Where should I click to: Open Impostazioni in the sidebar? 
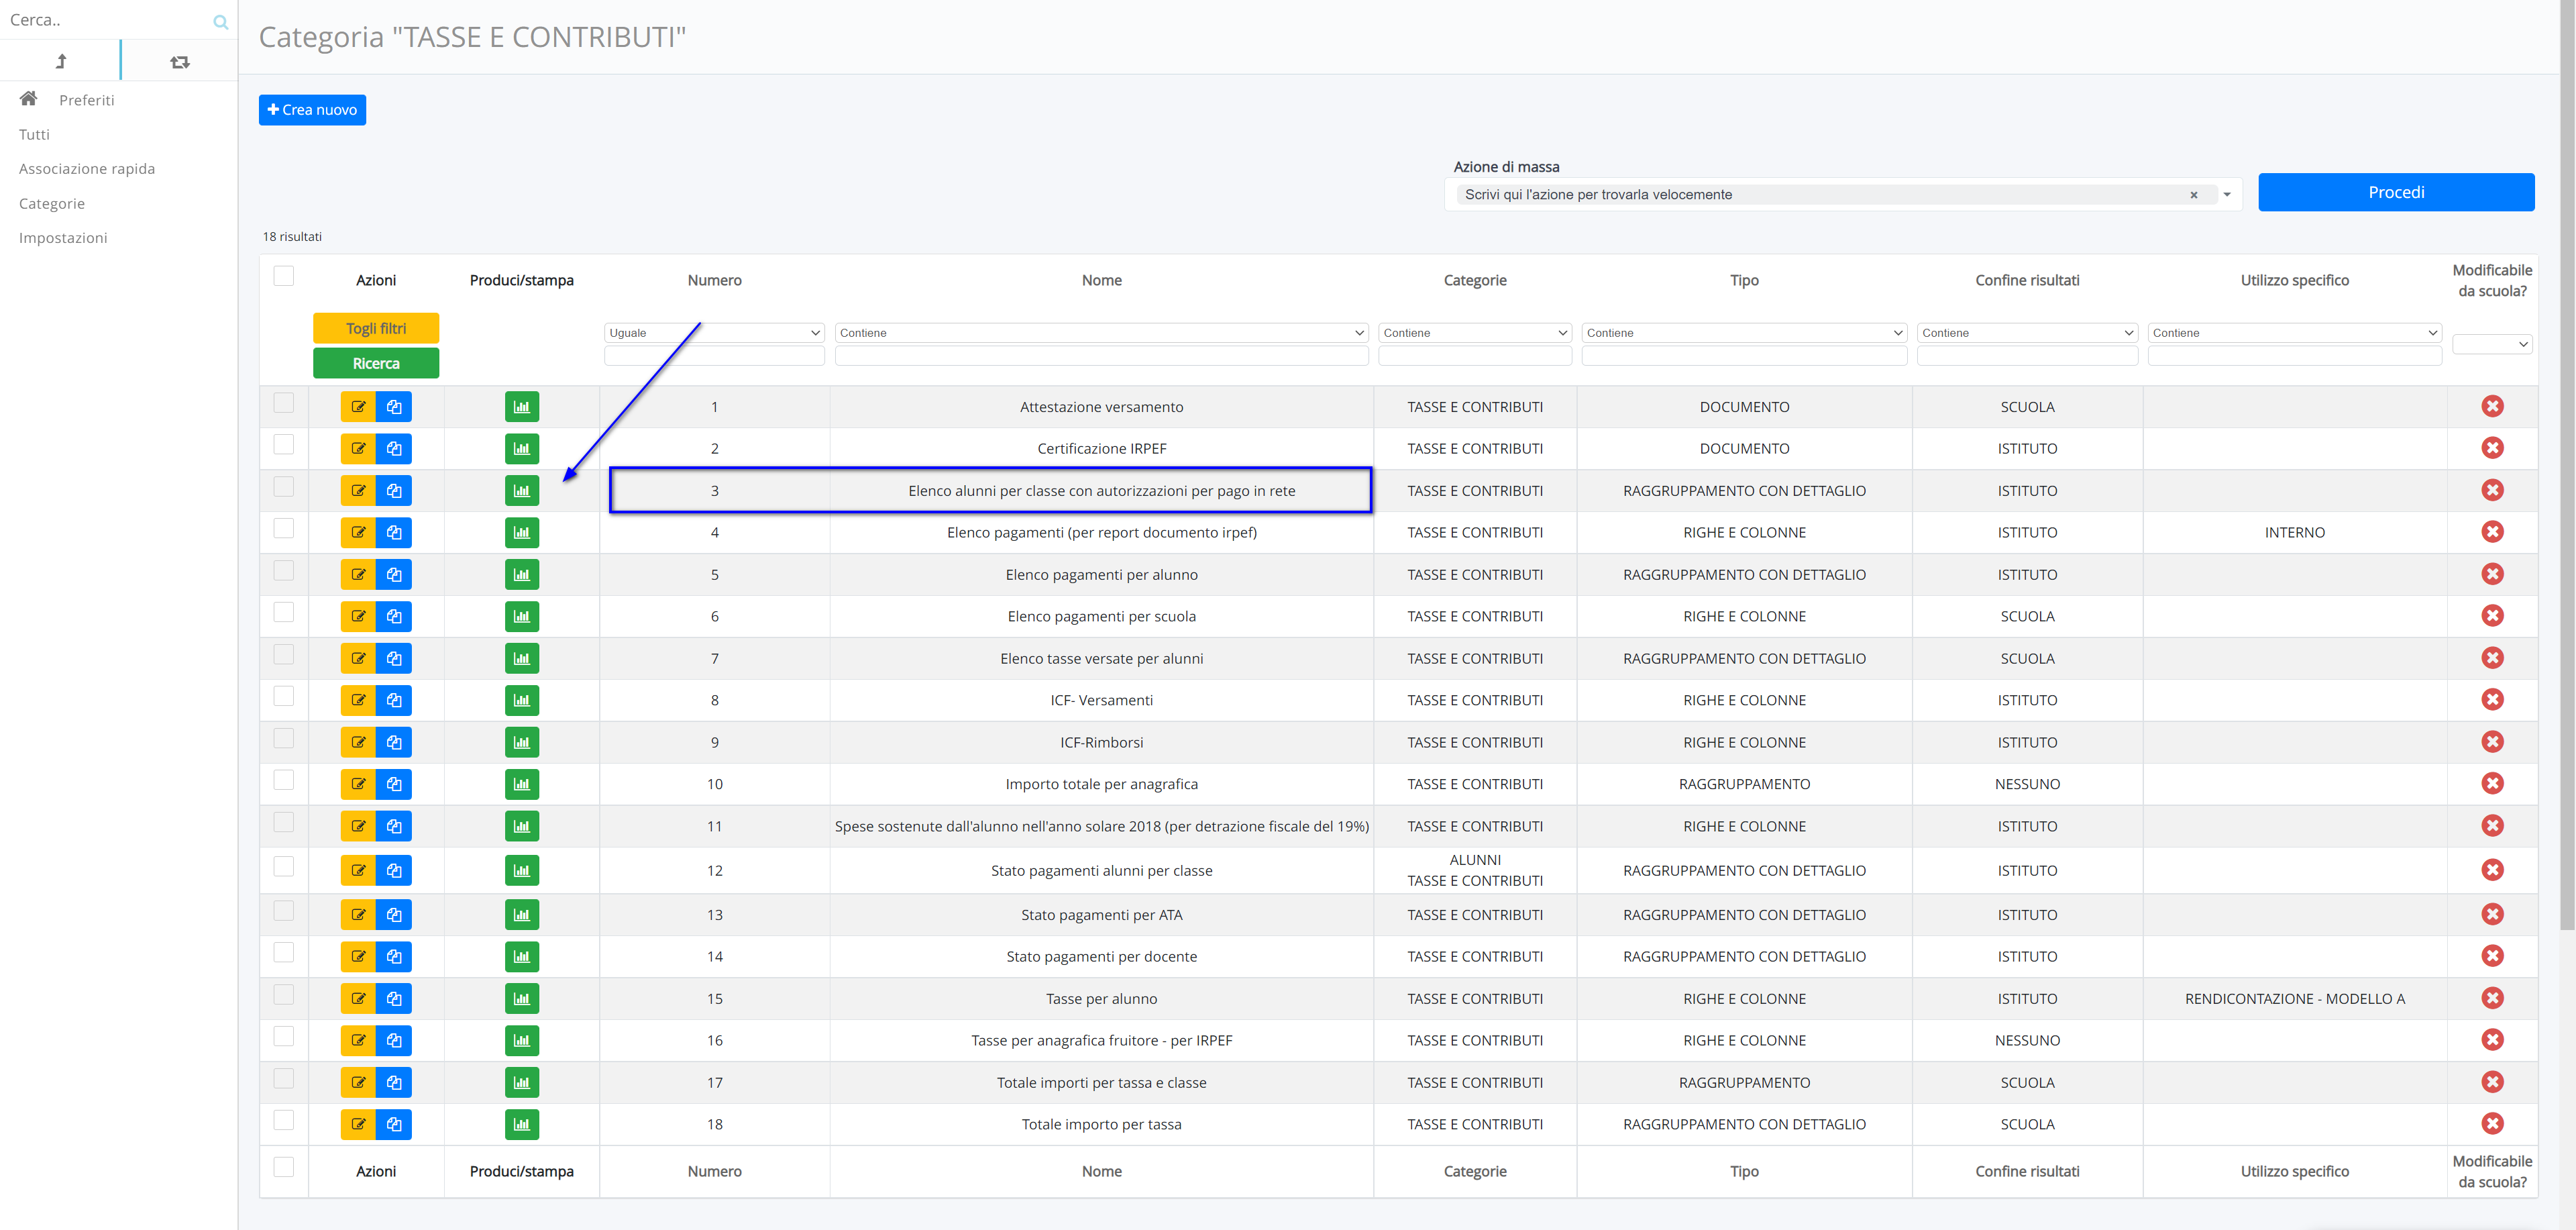point(63,238)
